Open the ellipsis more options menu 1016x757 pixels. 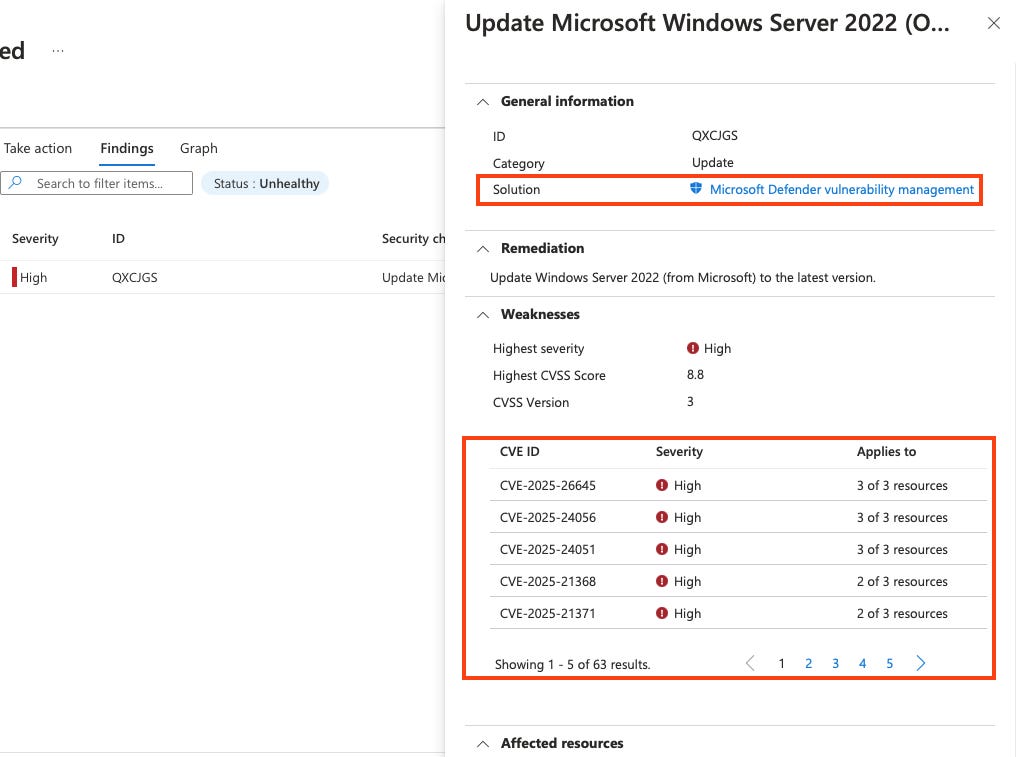point(58,51)
